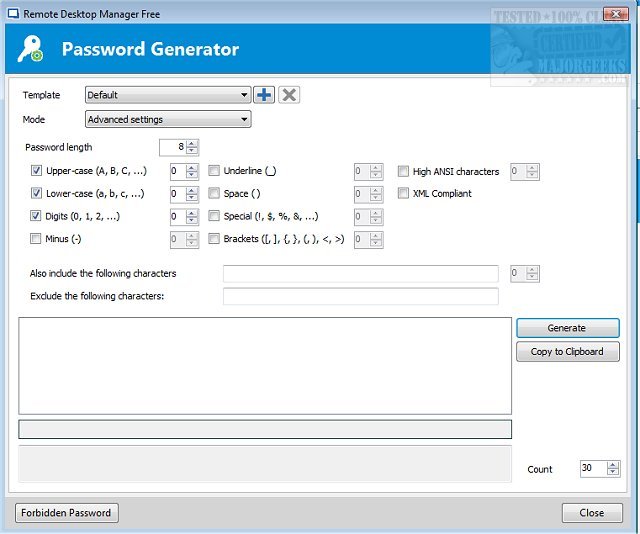This screenshot has height=534, width=640.
Task: Open the Forbidden Password dialog
Action: tap(67, 513)
